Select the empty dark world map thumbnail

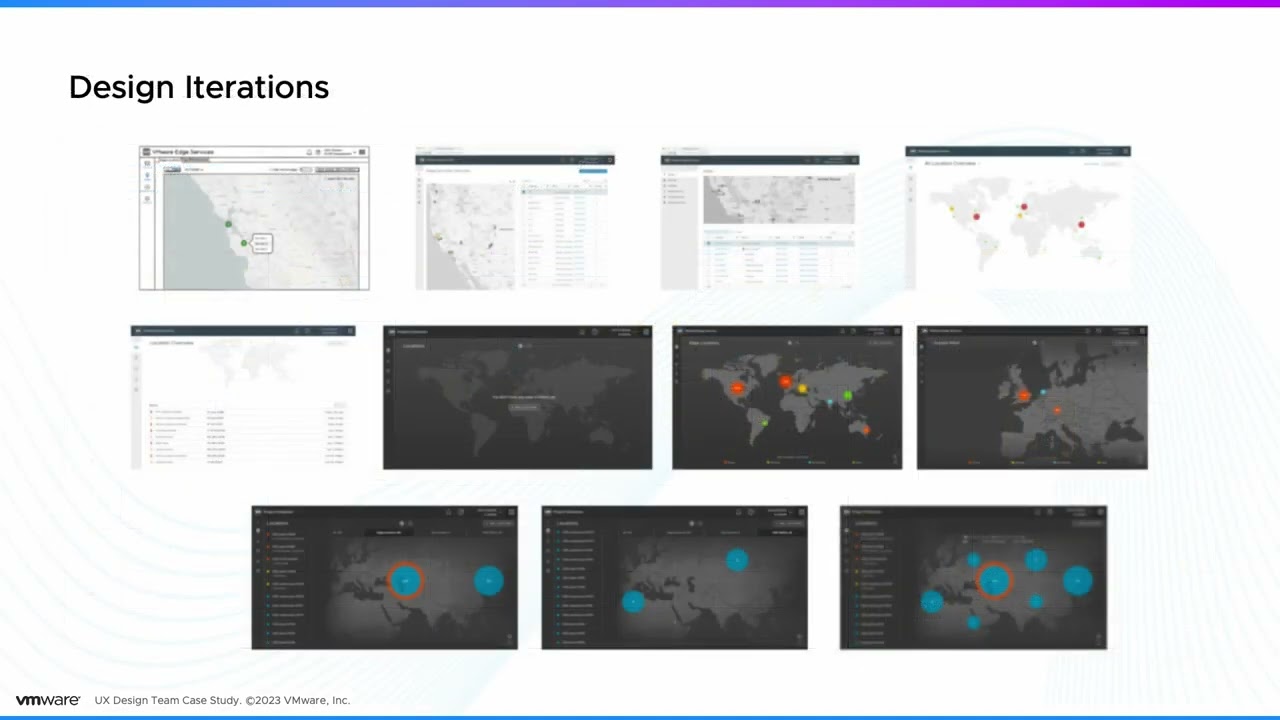pos(518,397)
